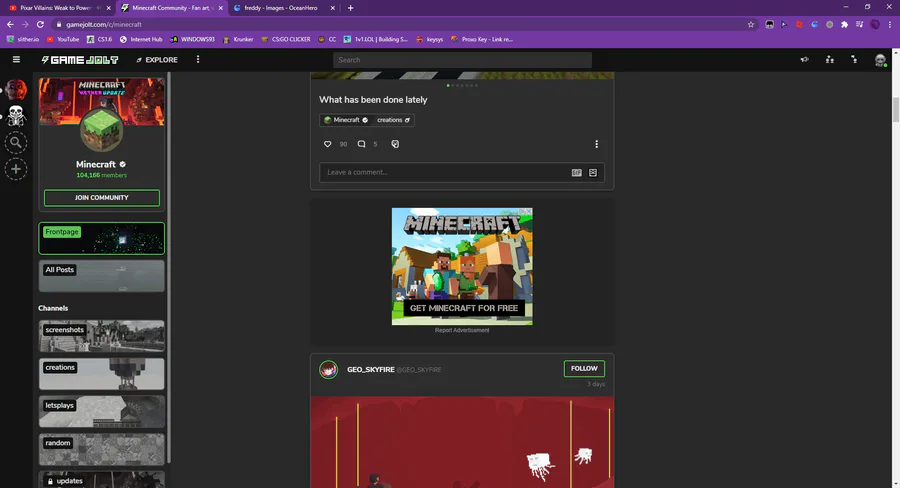This screenshot has width=900, height=488.
Task: Open a new browser tab
Action: [x=350, y=8]
